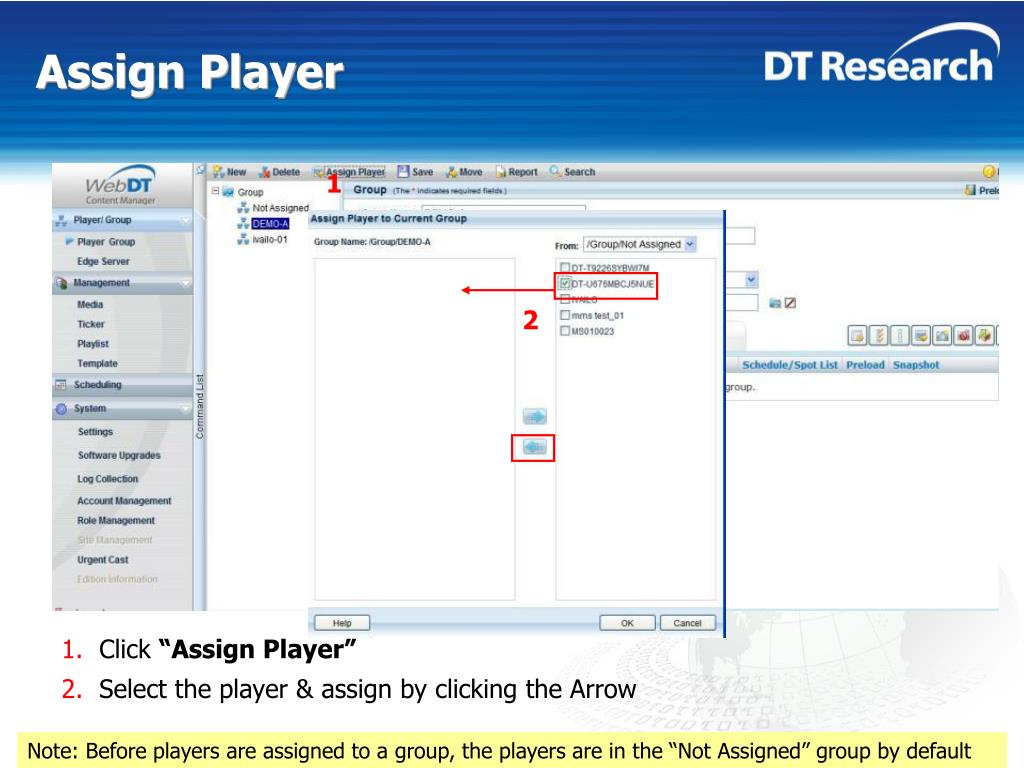
Task: Switch to the Preload tab
Action: point(865,365)
